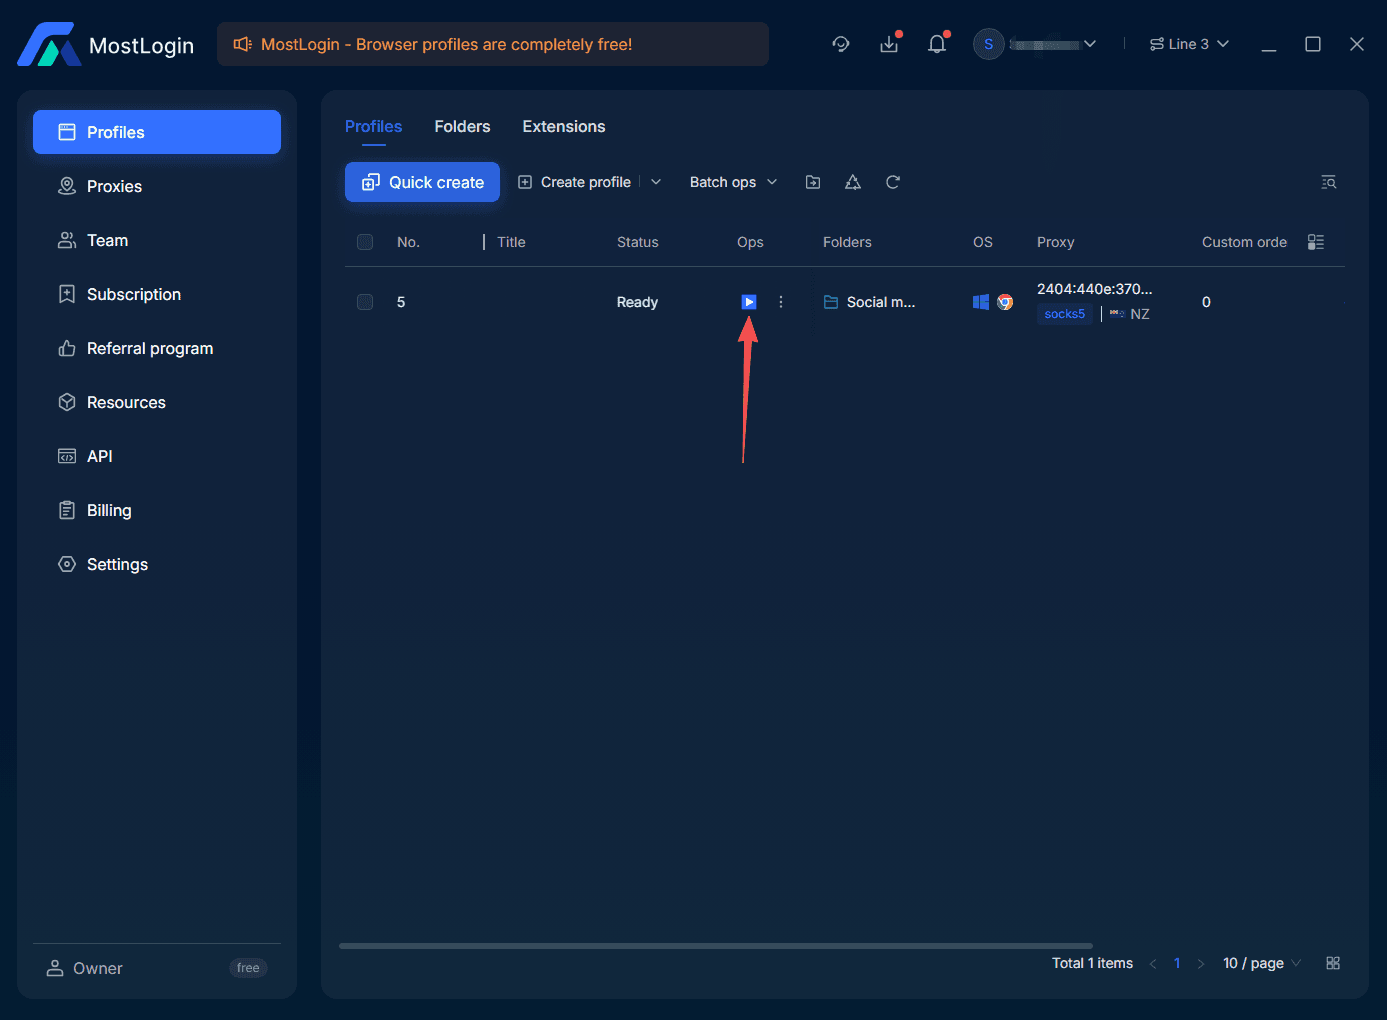The width and height of the screenshot is (1387, 1020).
Task: Open the Billing page
Action: (x=157, y=510)
